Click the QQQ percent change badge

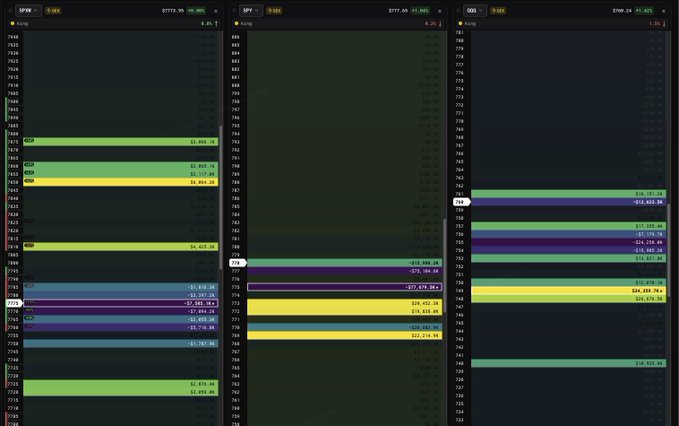[x=644, y=10]
